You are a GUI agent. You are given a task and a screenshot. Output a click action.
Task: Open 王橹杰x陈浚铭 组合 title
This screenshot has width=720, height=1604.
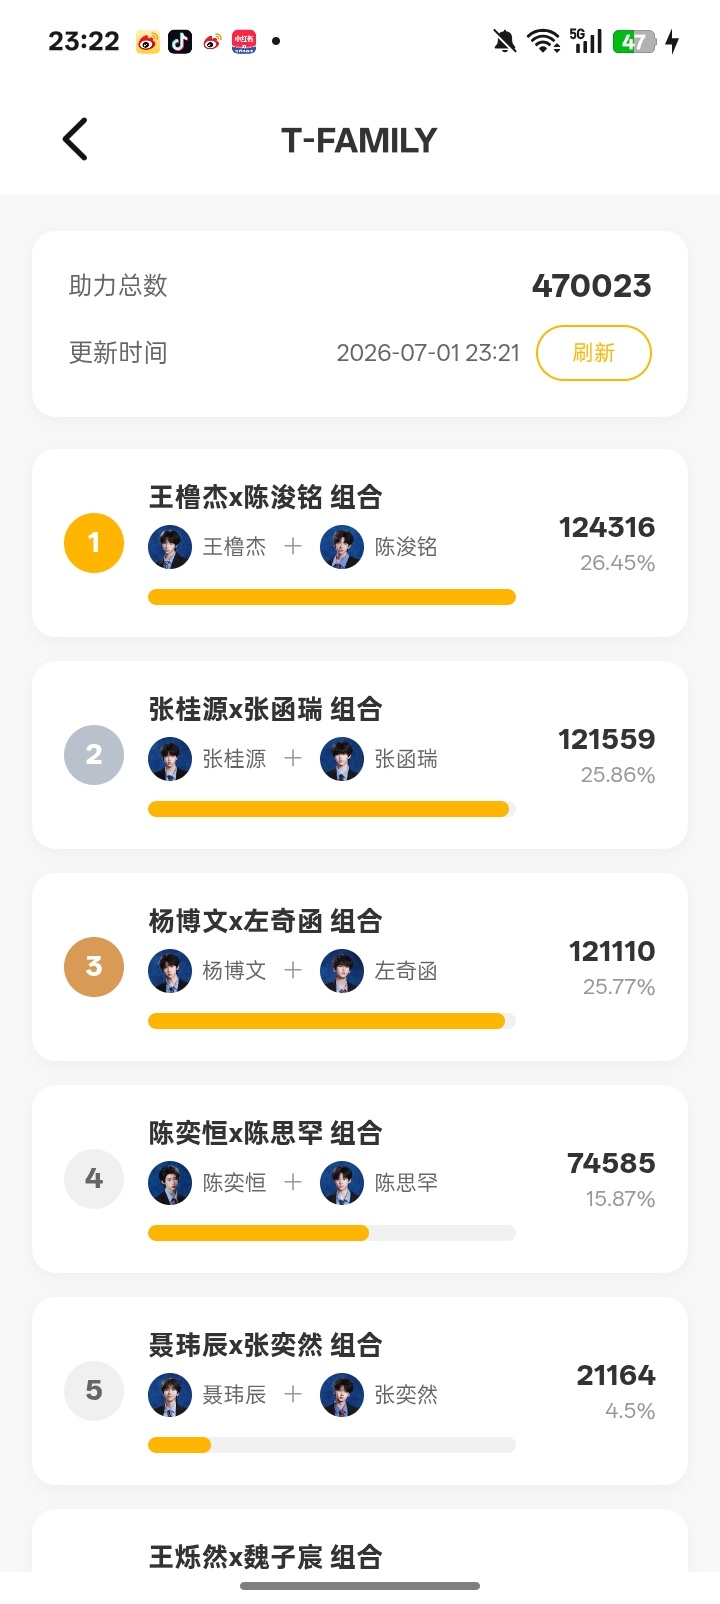pos(266,497)
